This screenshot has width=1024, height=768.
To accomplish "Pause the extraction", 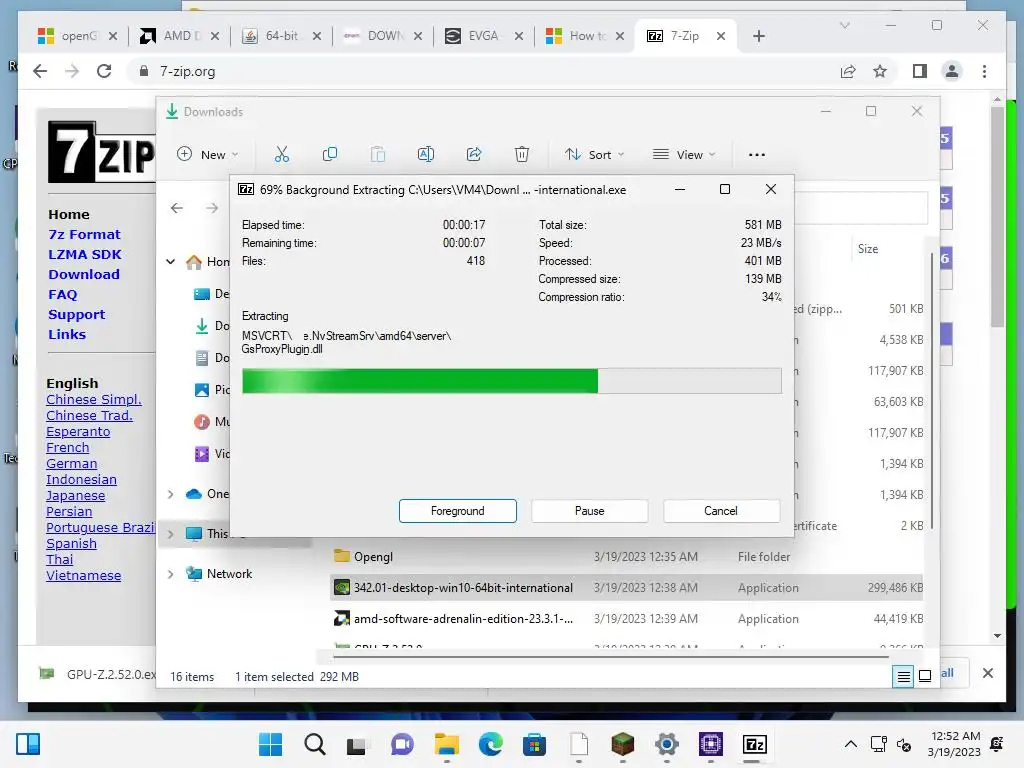I will 589,511.
